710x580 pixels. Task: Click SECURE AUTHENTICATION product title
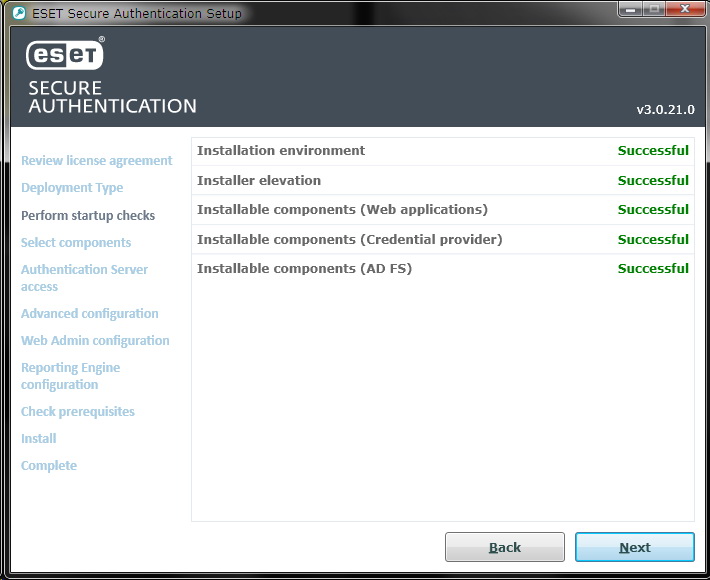click(112, 97)
